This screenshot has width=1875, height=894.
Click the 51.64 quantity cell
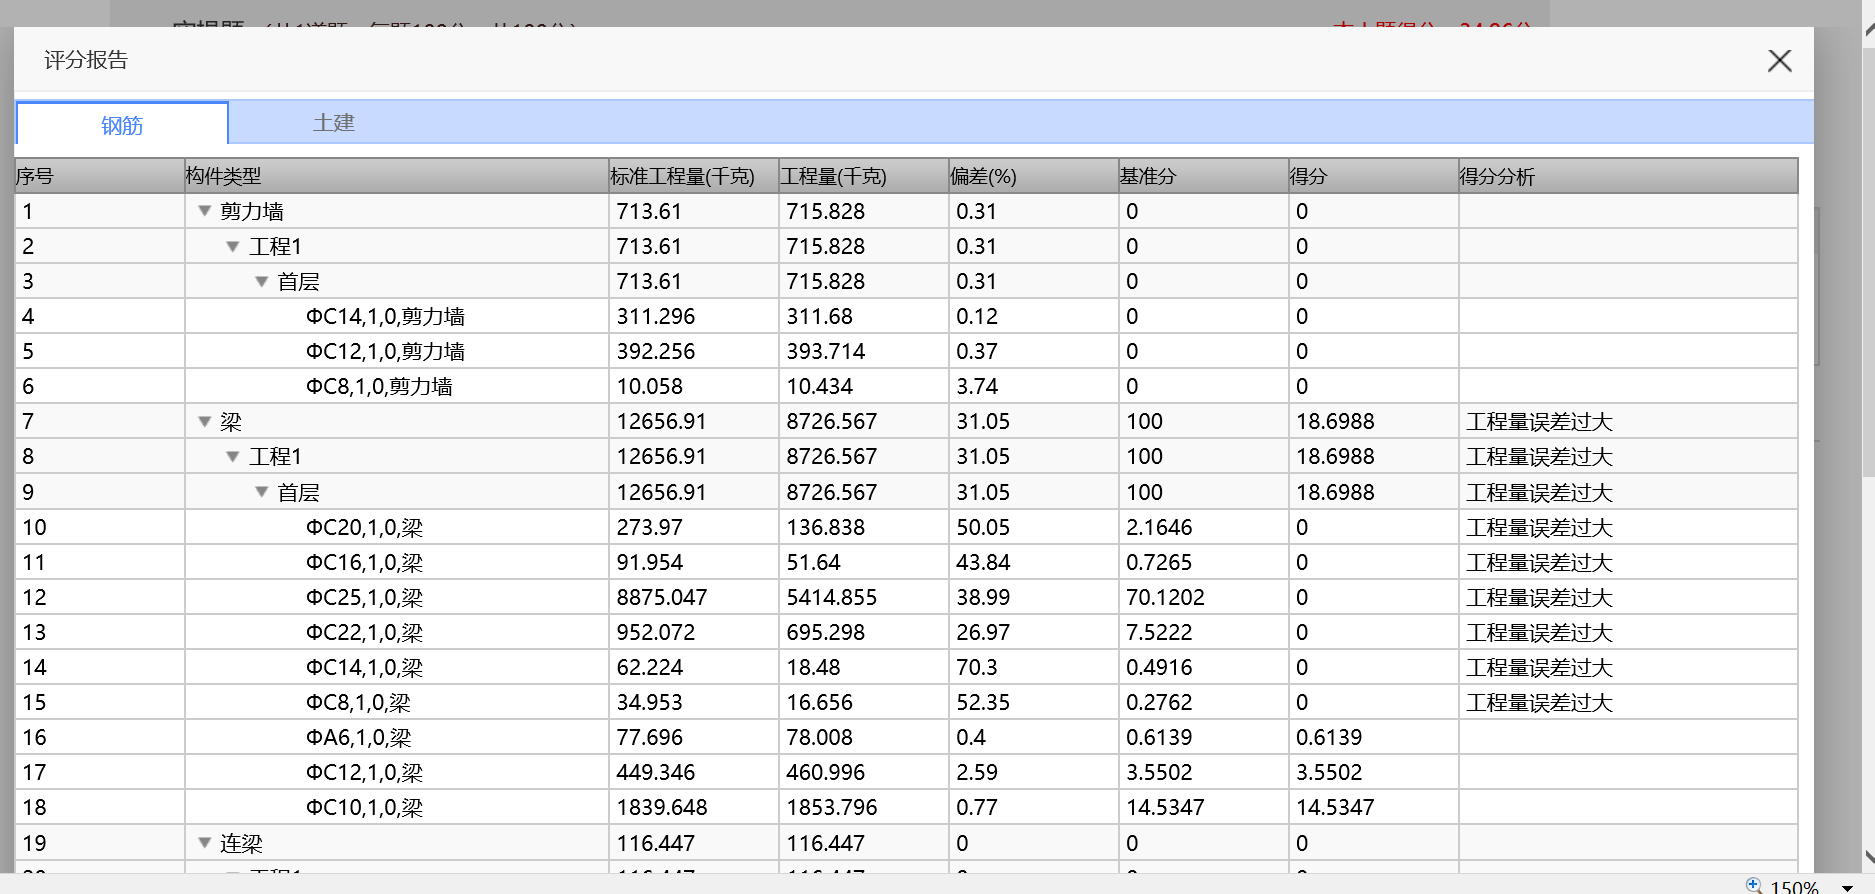pyautogui.click(x=864, y=562)
